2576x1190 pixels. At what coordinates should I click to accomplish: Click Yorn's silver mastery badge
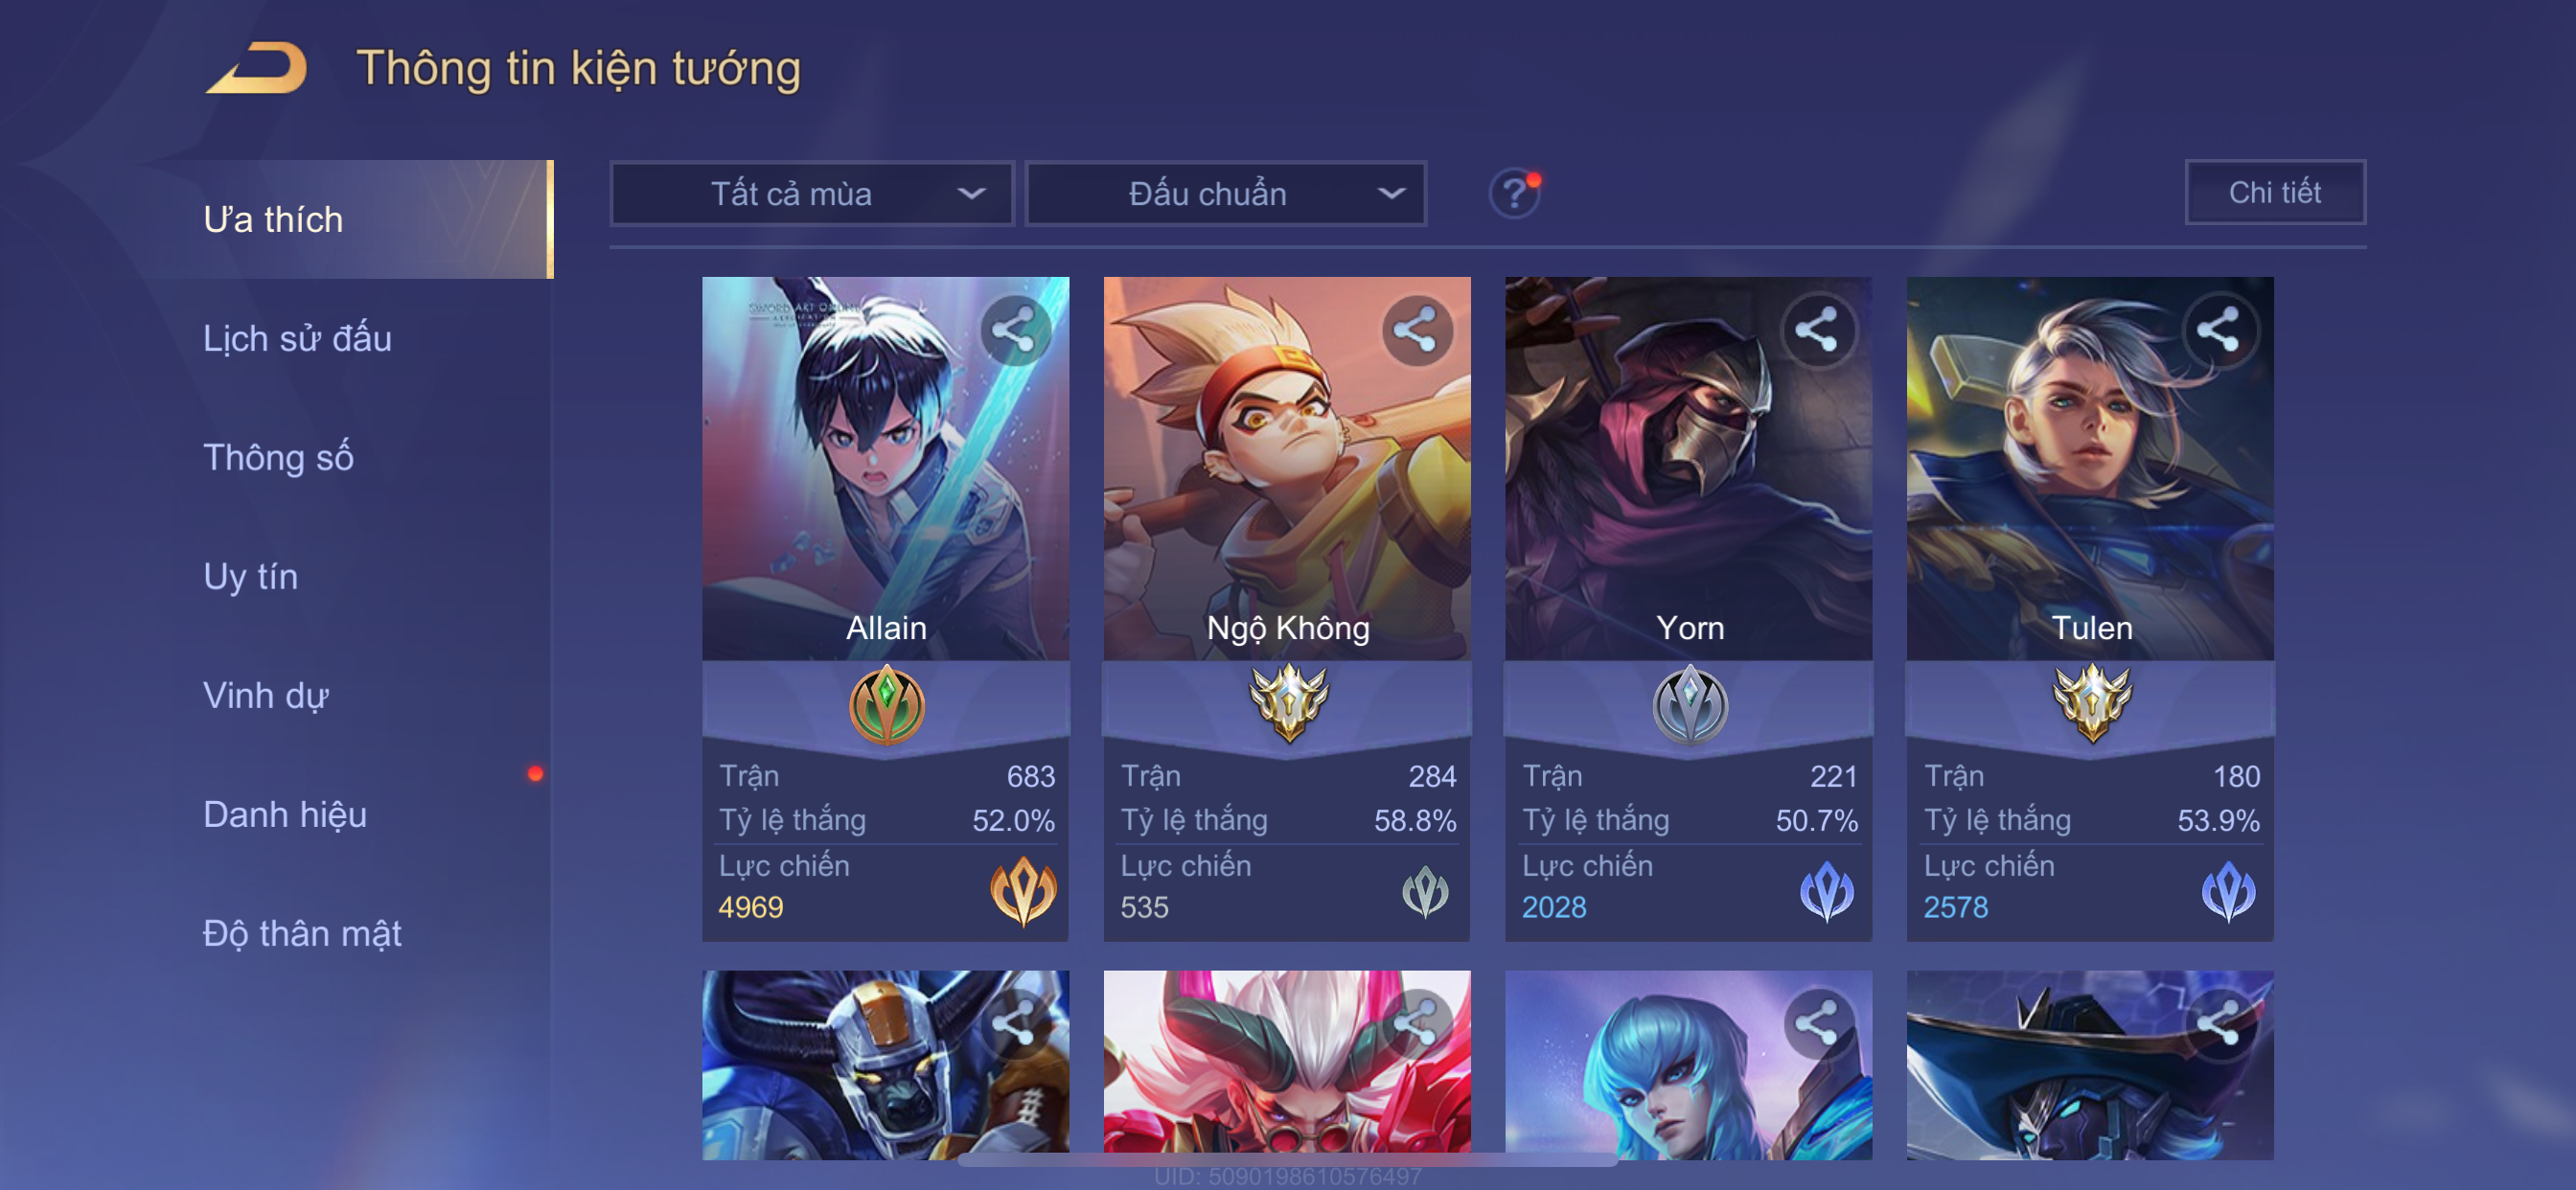tap(1689, 705)
